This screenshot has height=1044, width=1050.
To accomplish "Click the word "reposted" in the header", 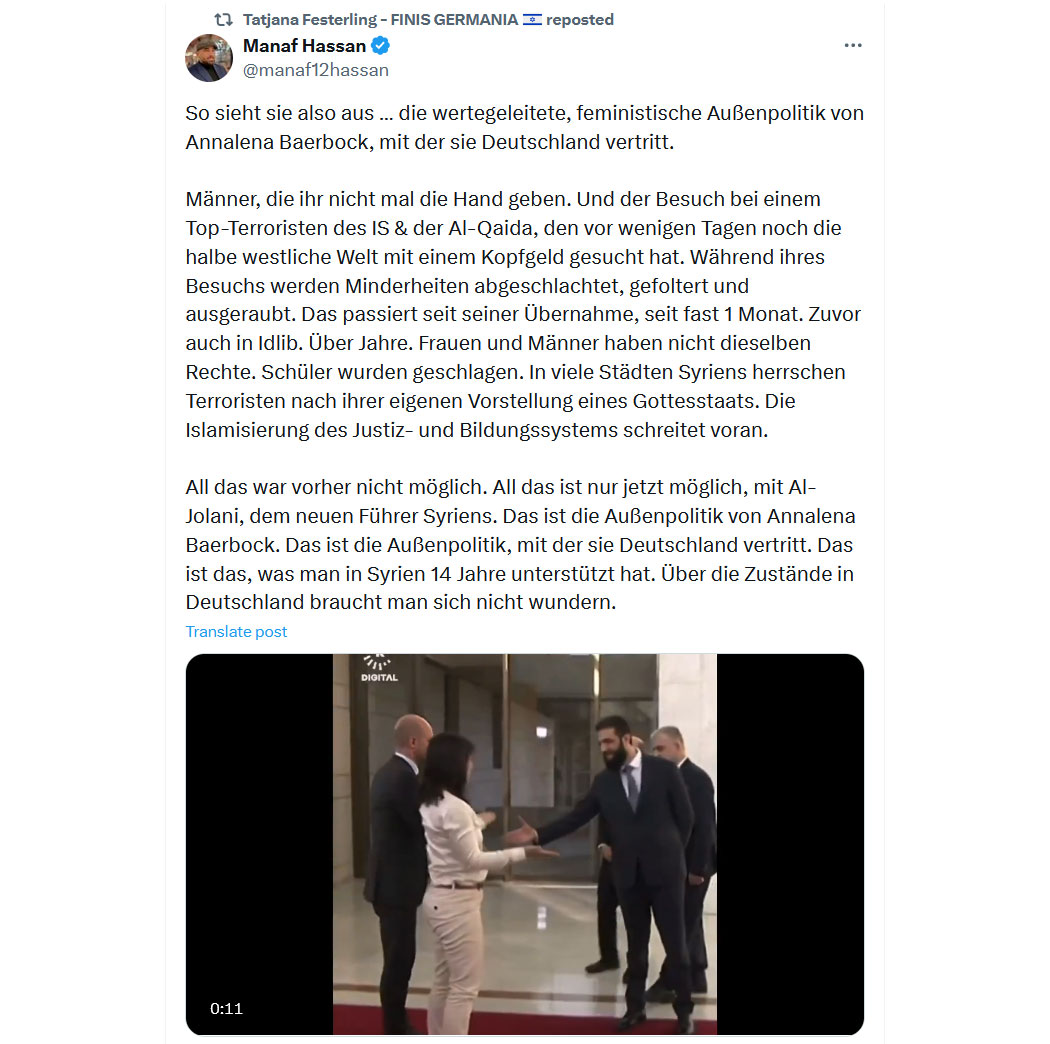I will [x=580, y=19].
